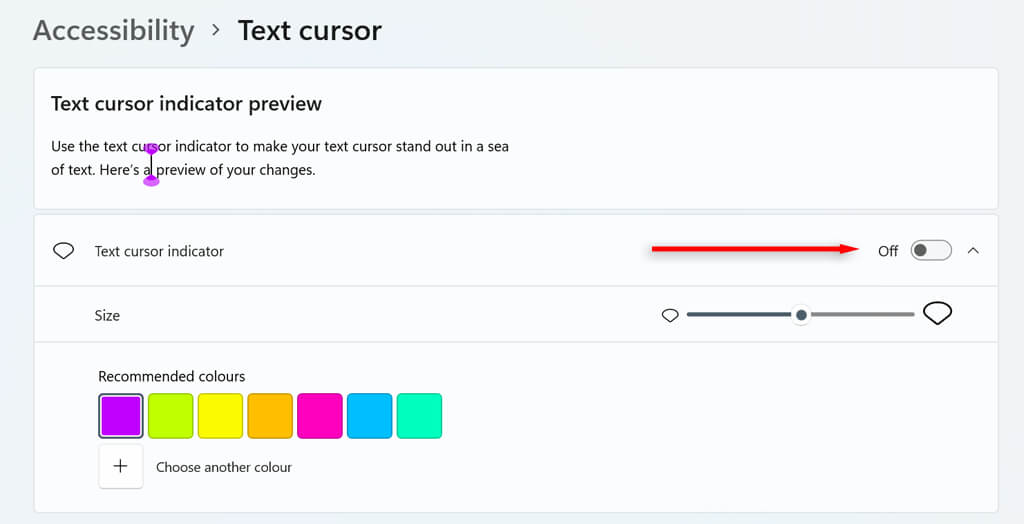1024x524 pixels.
Task: Click the Text cursor page title
Action: click(309, 31)
